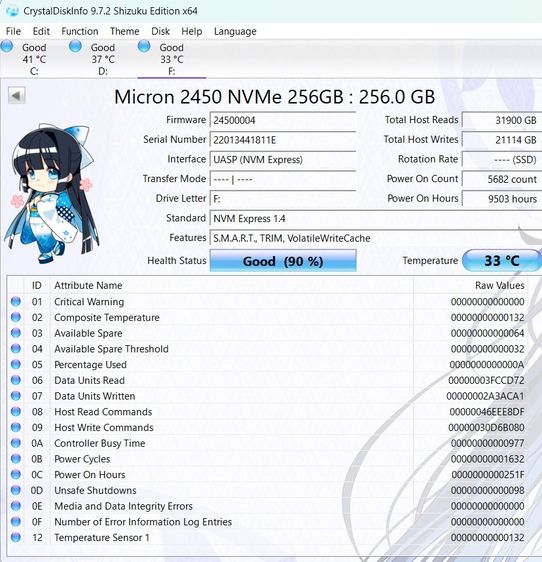
Task: Switch to the D: disk tab
Action: point(103,59)
